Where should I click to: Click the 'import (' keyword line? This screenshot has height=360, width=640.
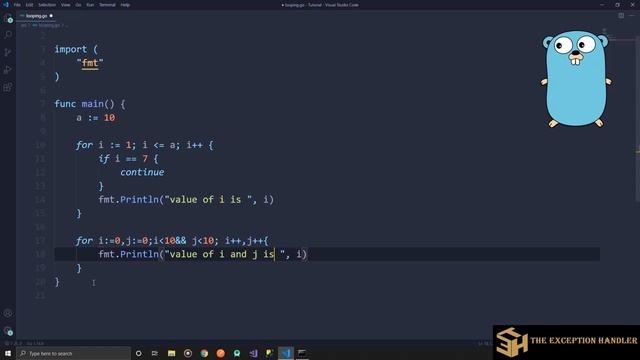[76, 49]
